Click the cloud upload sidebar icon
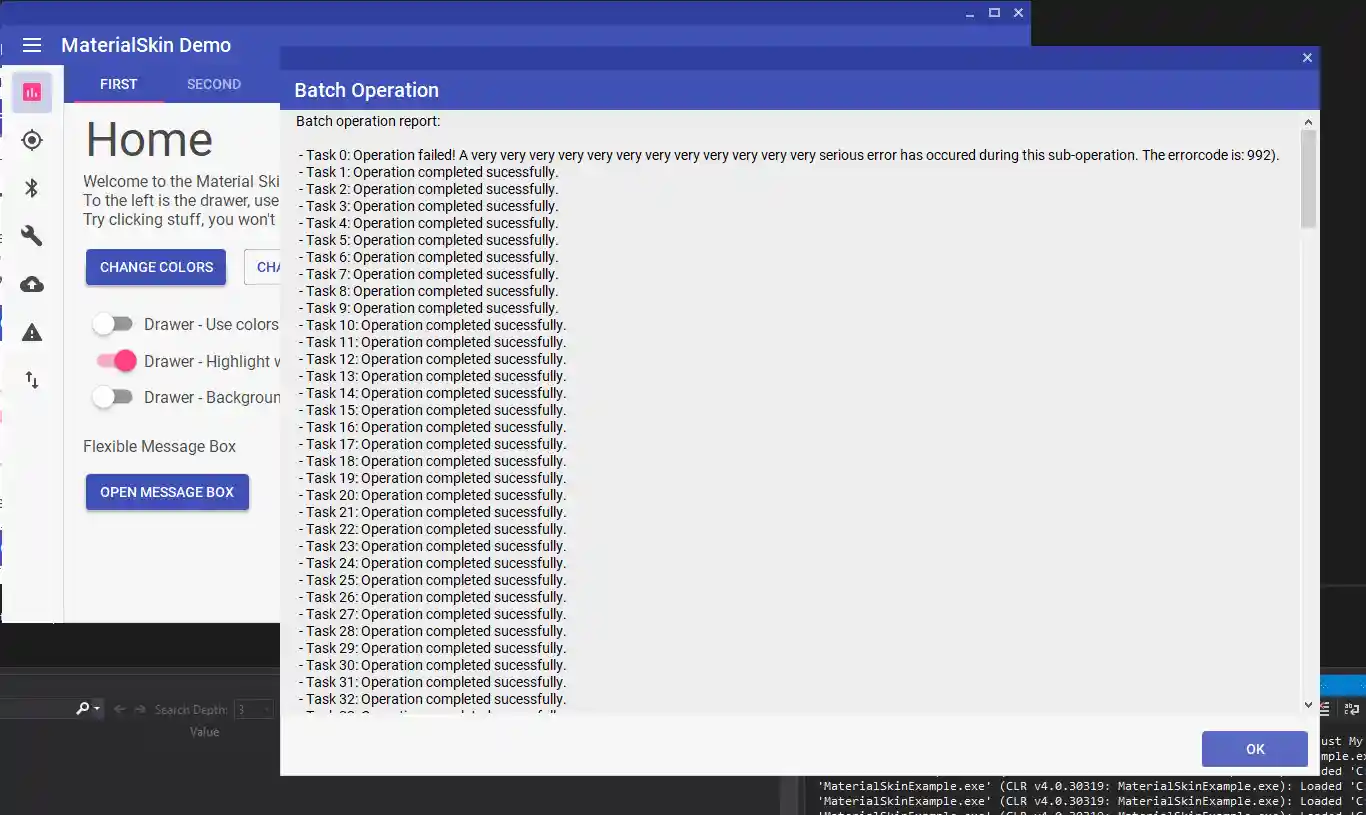The width and height of the screenshot is (1366, 815). pos(31,283)
